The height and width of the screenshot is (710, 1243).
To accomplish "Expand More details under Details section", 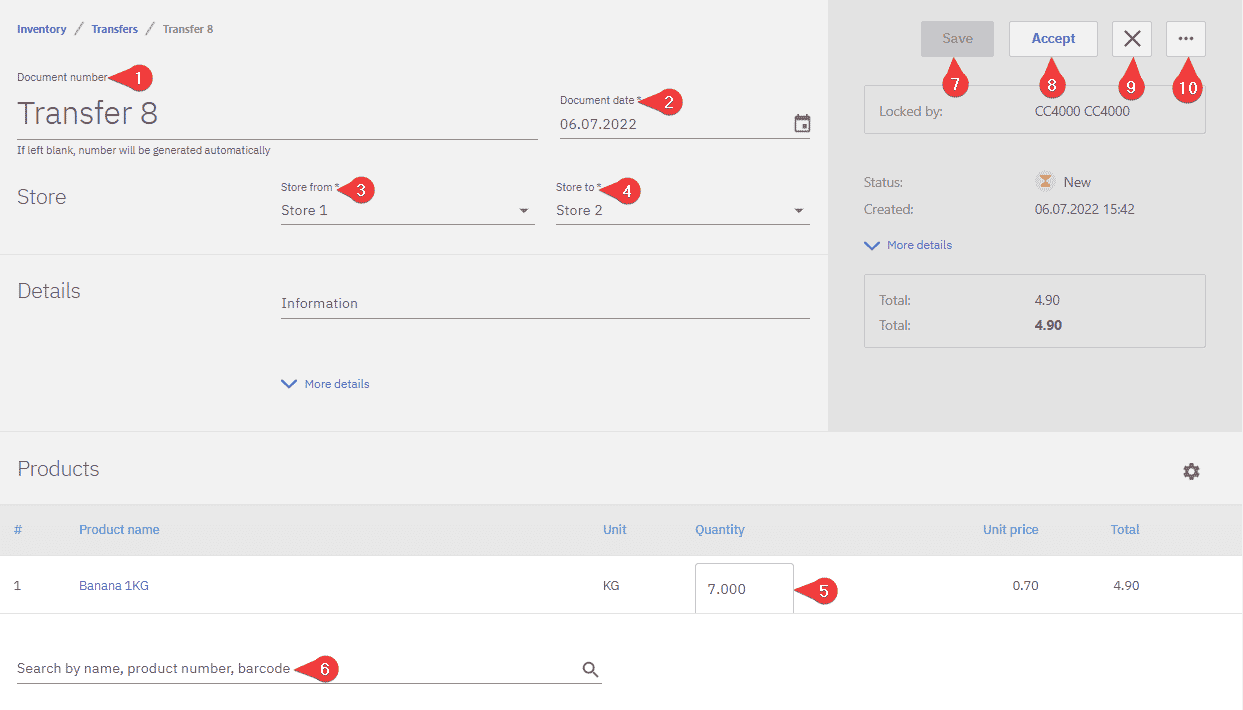I will click(x=326, y=384).
